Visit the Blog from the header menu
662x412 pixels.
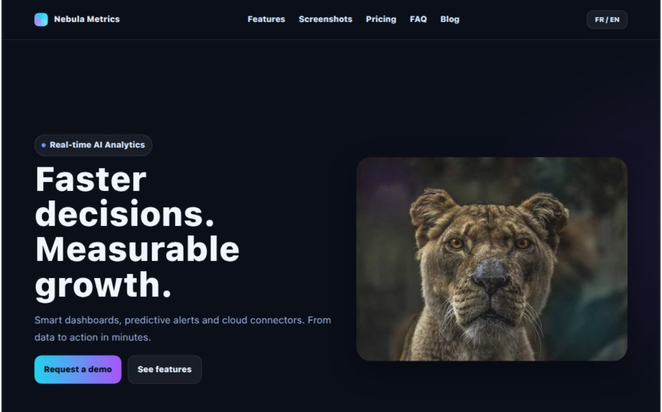pyautogui.click(x=450, y=19)
